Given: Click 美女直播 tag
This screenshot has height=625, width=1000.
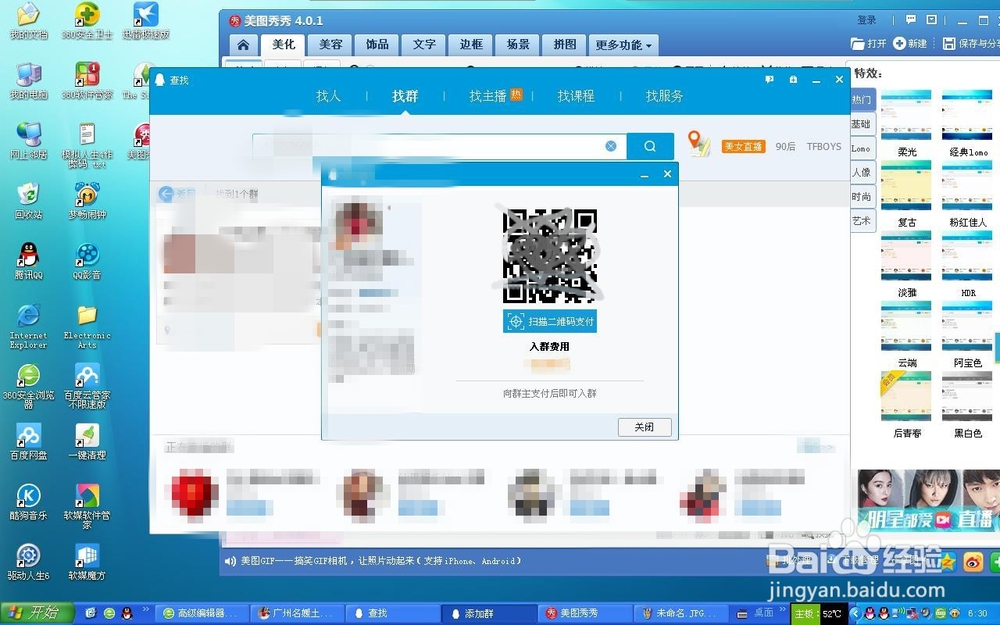Looking at the screenshot, I should 743,146.
